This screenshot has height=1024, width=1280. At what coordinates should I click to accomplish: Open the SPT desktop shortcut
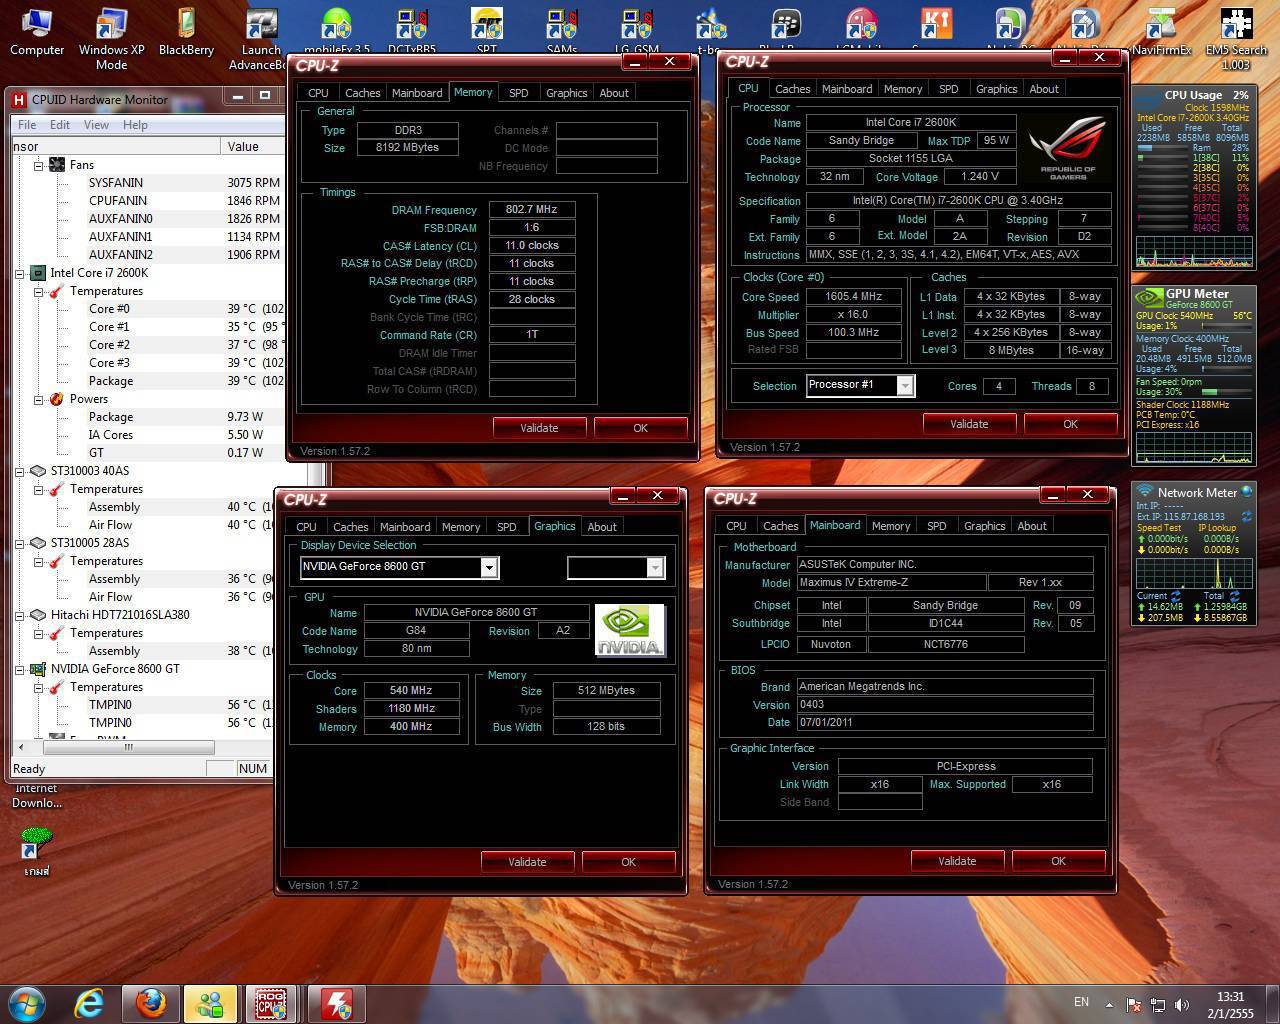point(487,30)
